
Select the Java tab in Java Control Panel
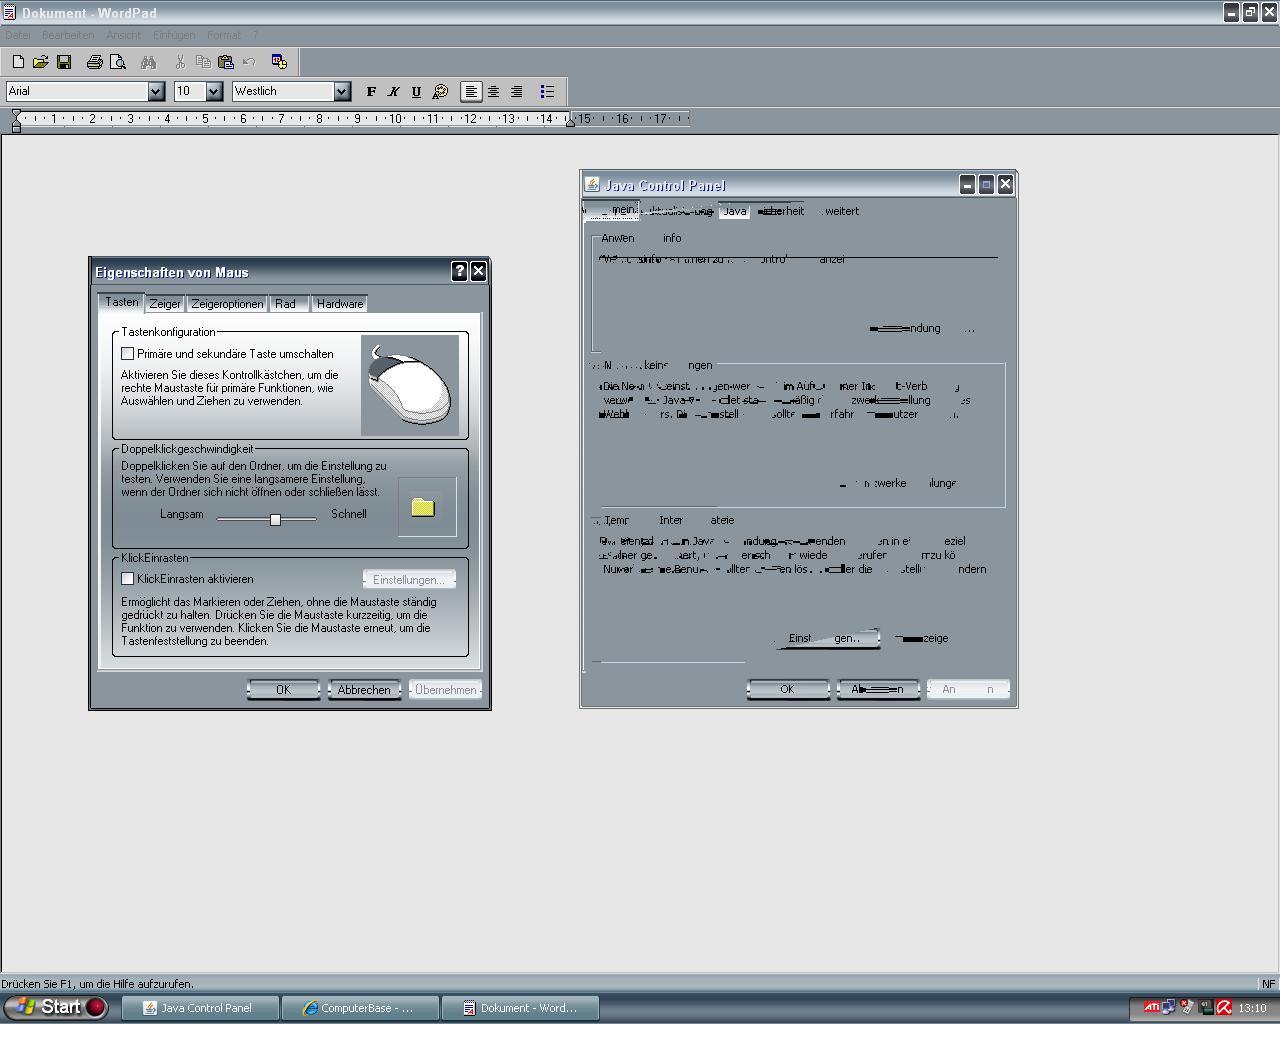735,211
